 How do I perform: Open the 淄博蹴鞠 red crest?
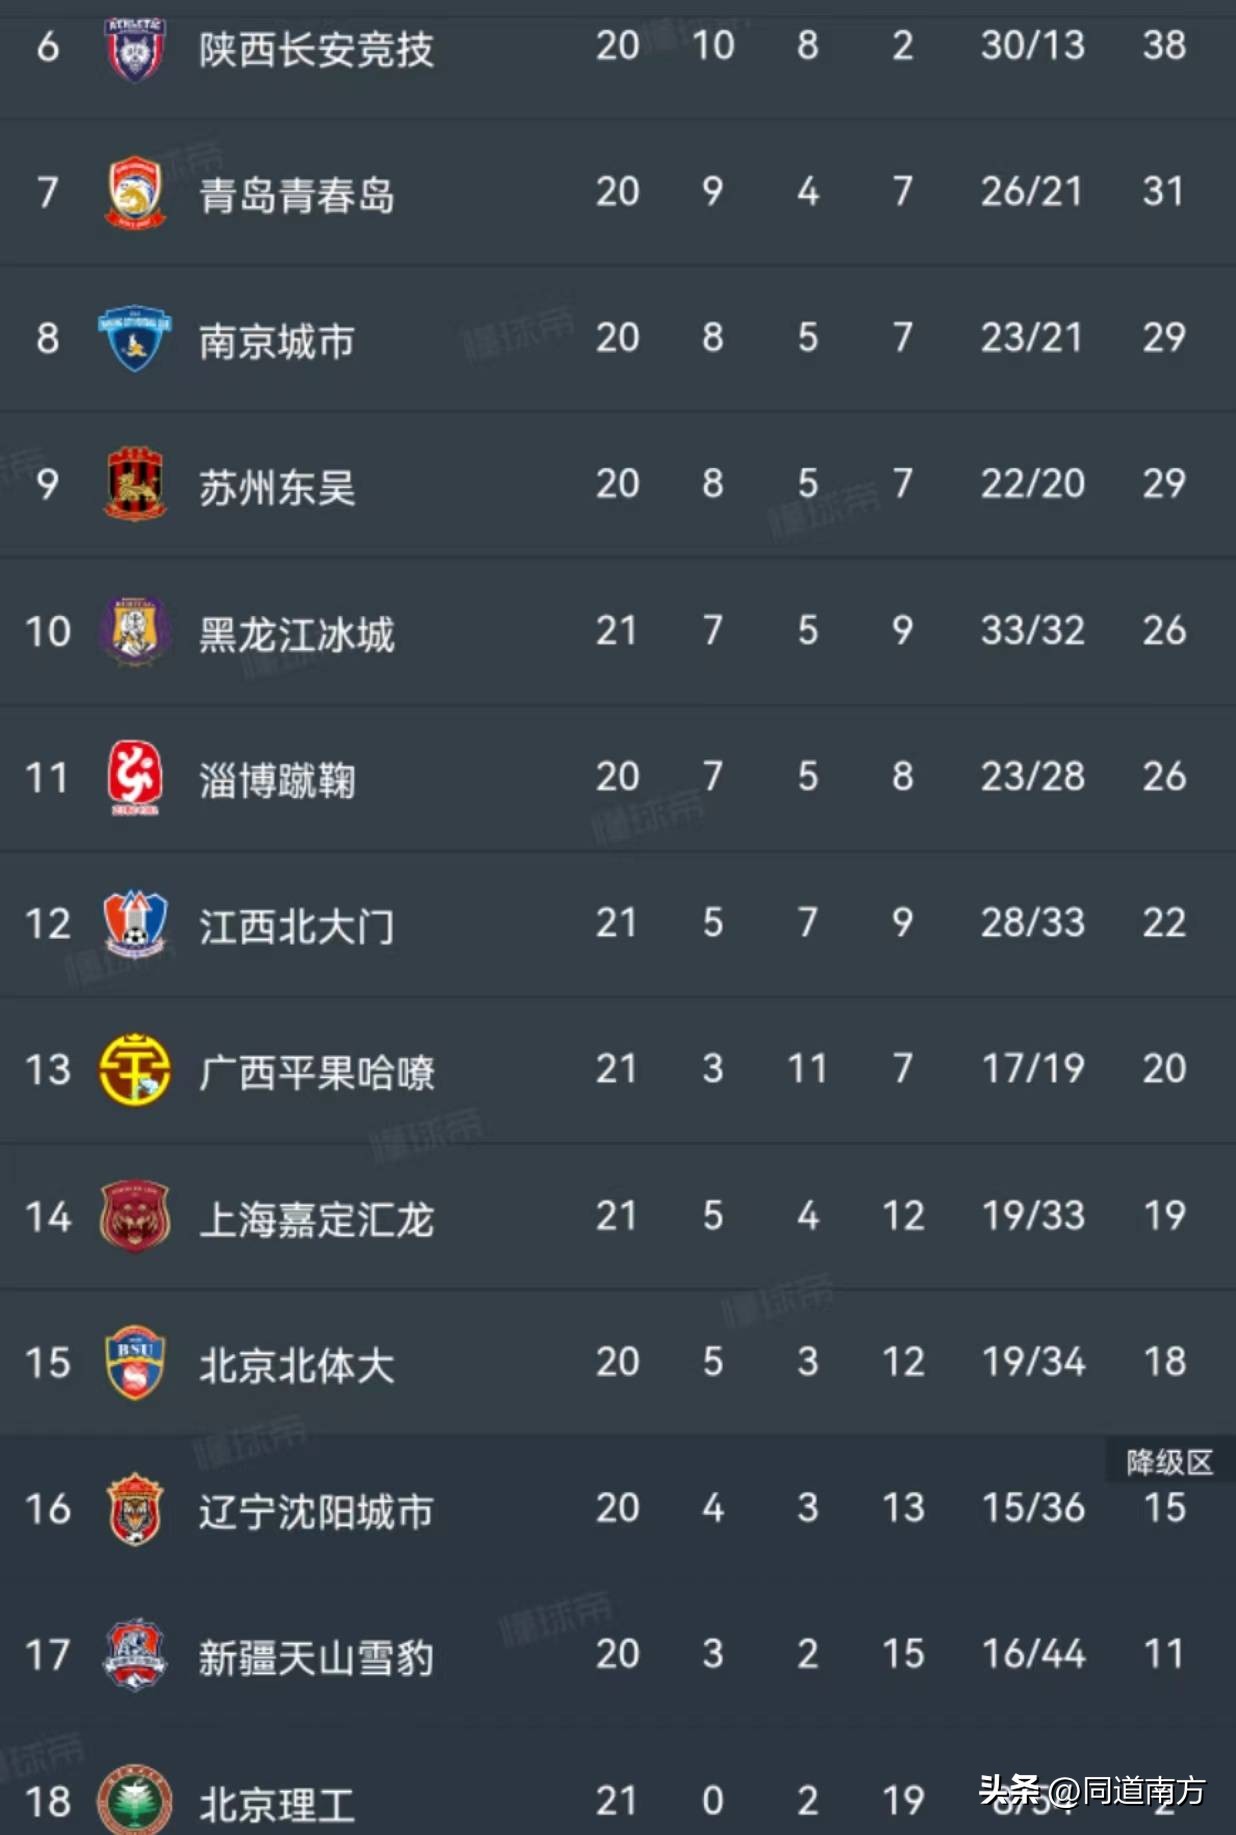click(x=131, y=777)
